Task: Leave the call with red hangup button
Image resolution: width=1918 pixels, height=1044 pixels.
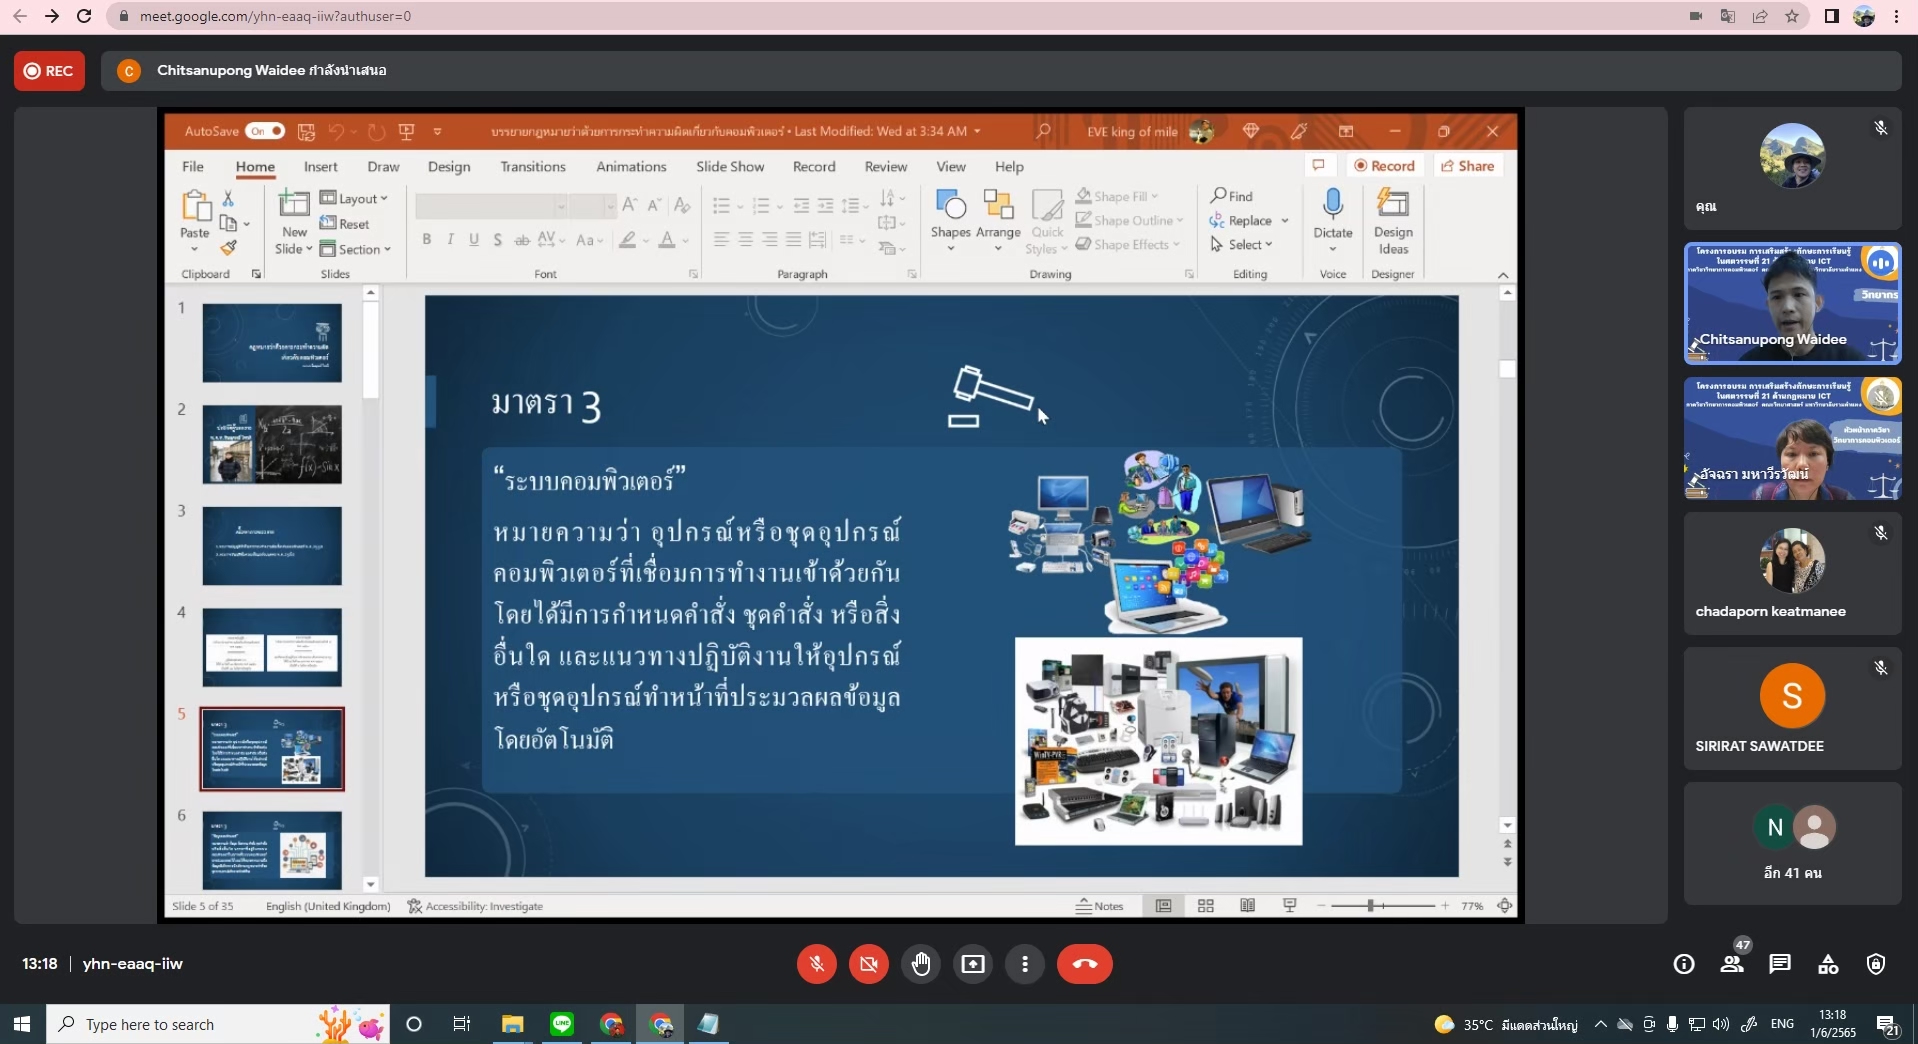Action: [1085, 964]
